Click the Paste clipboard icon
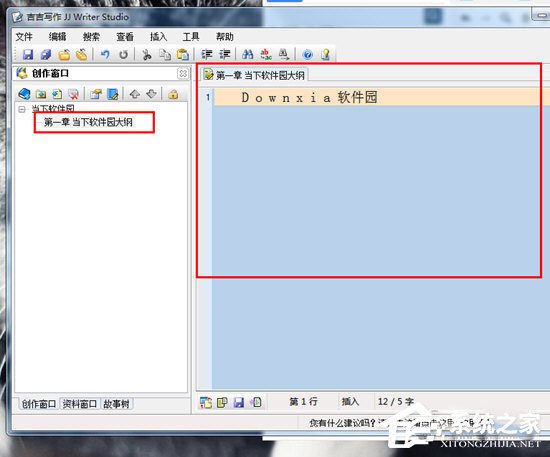Viewport: 550px width, 457px height. coord(182,55)
